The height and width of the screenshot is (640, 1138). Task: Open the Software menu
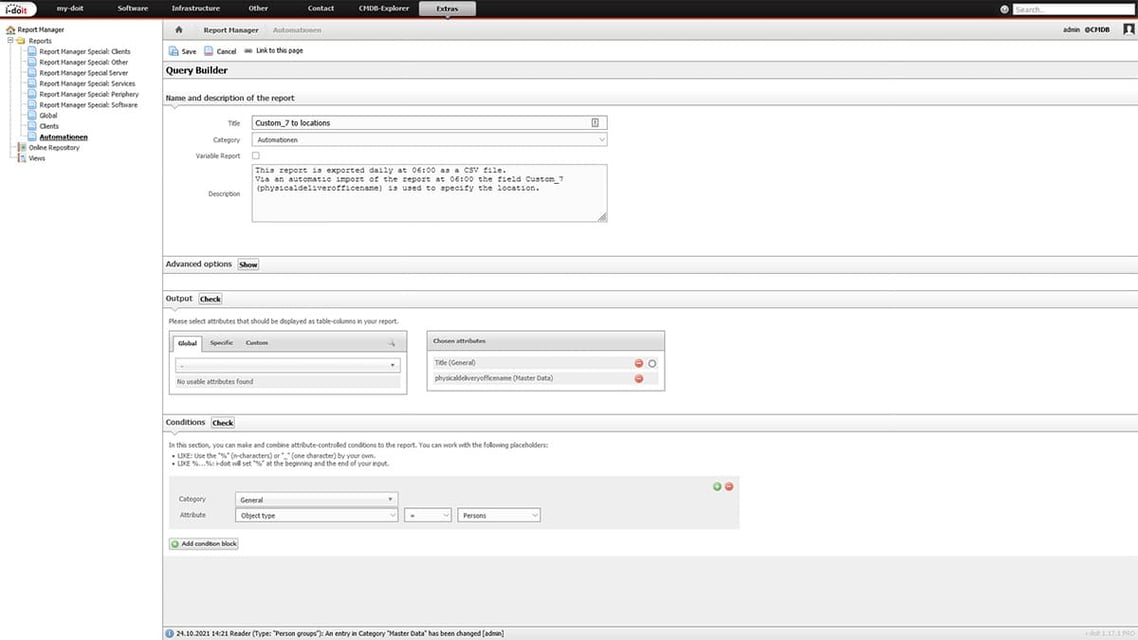133,9
